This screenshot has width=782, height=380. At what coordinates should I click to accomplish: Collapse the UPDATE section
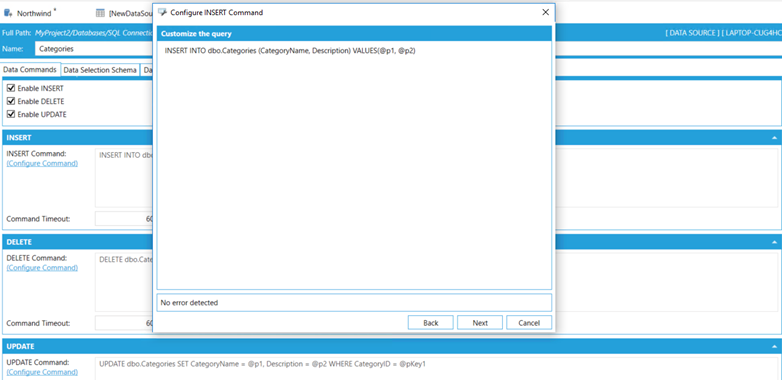click(774, 346)
